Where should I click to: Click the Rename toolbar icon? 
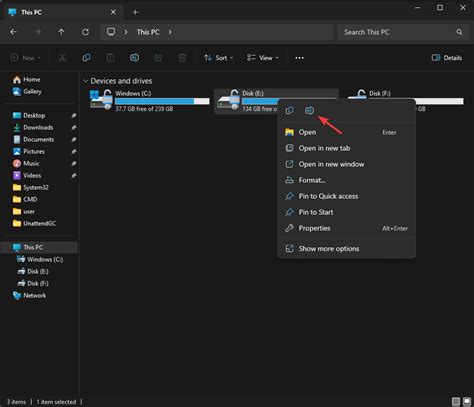coord(134,58)
